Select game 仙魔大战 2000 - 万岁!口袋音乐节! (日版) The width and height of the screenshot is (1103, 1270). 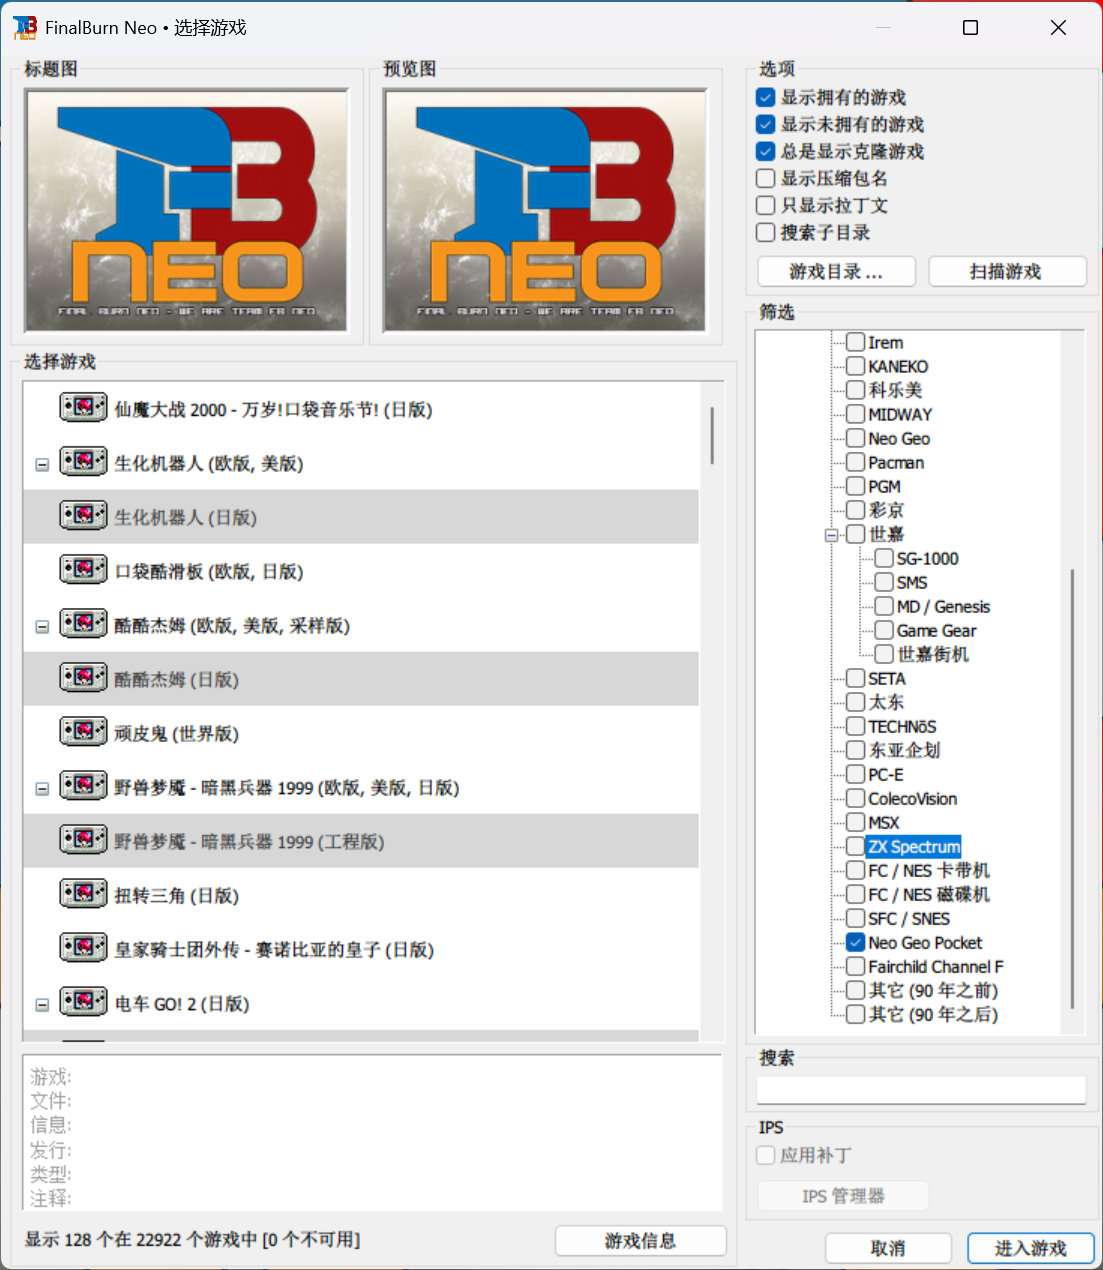click(361, 409)
